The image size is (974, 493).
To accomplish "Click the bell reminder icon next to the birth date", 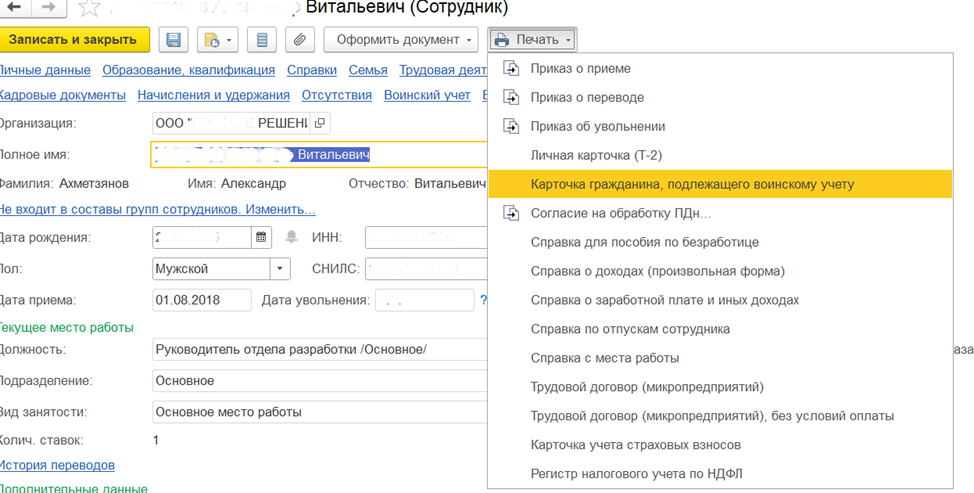I will [x=291, y=237].
